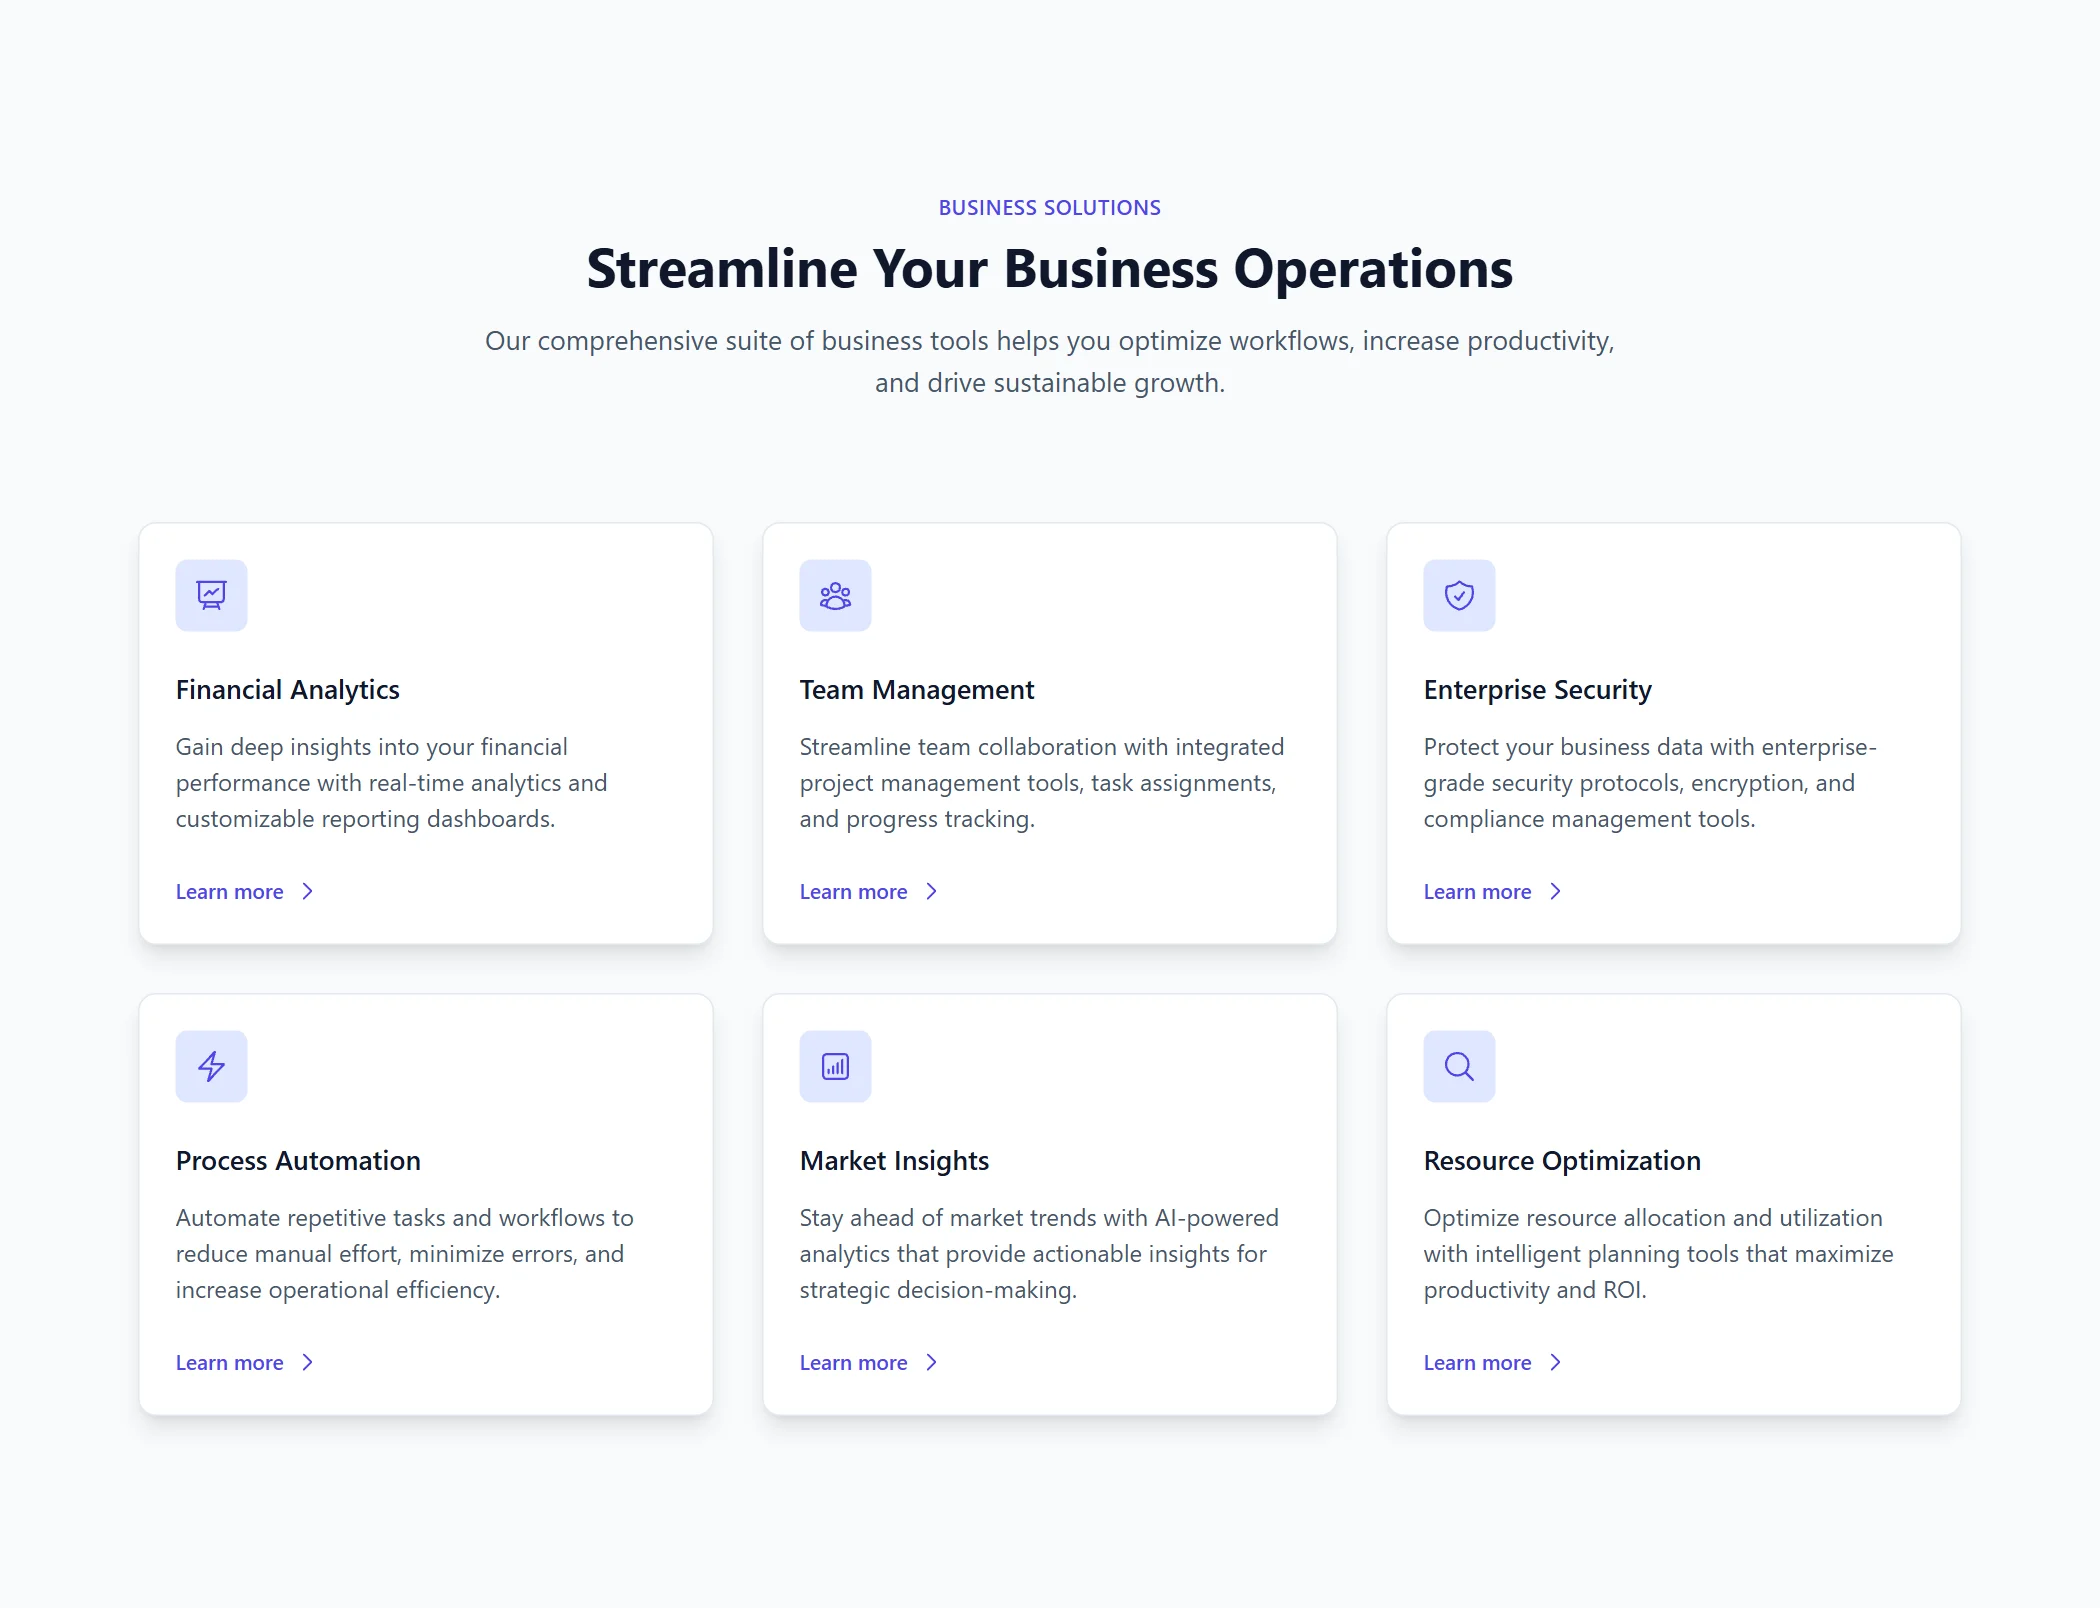
Task: Click the Resource Optimization magnifier icon
Action: tap(1459, 1066)
